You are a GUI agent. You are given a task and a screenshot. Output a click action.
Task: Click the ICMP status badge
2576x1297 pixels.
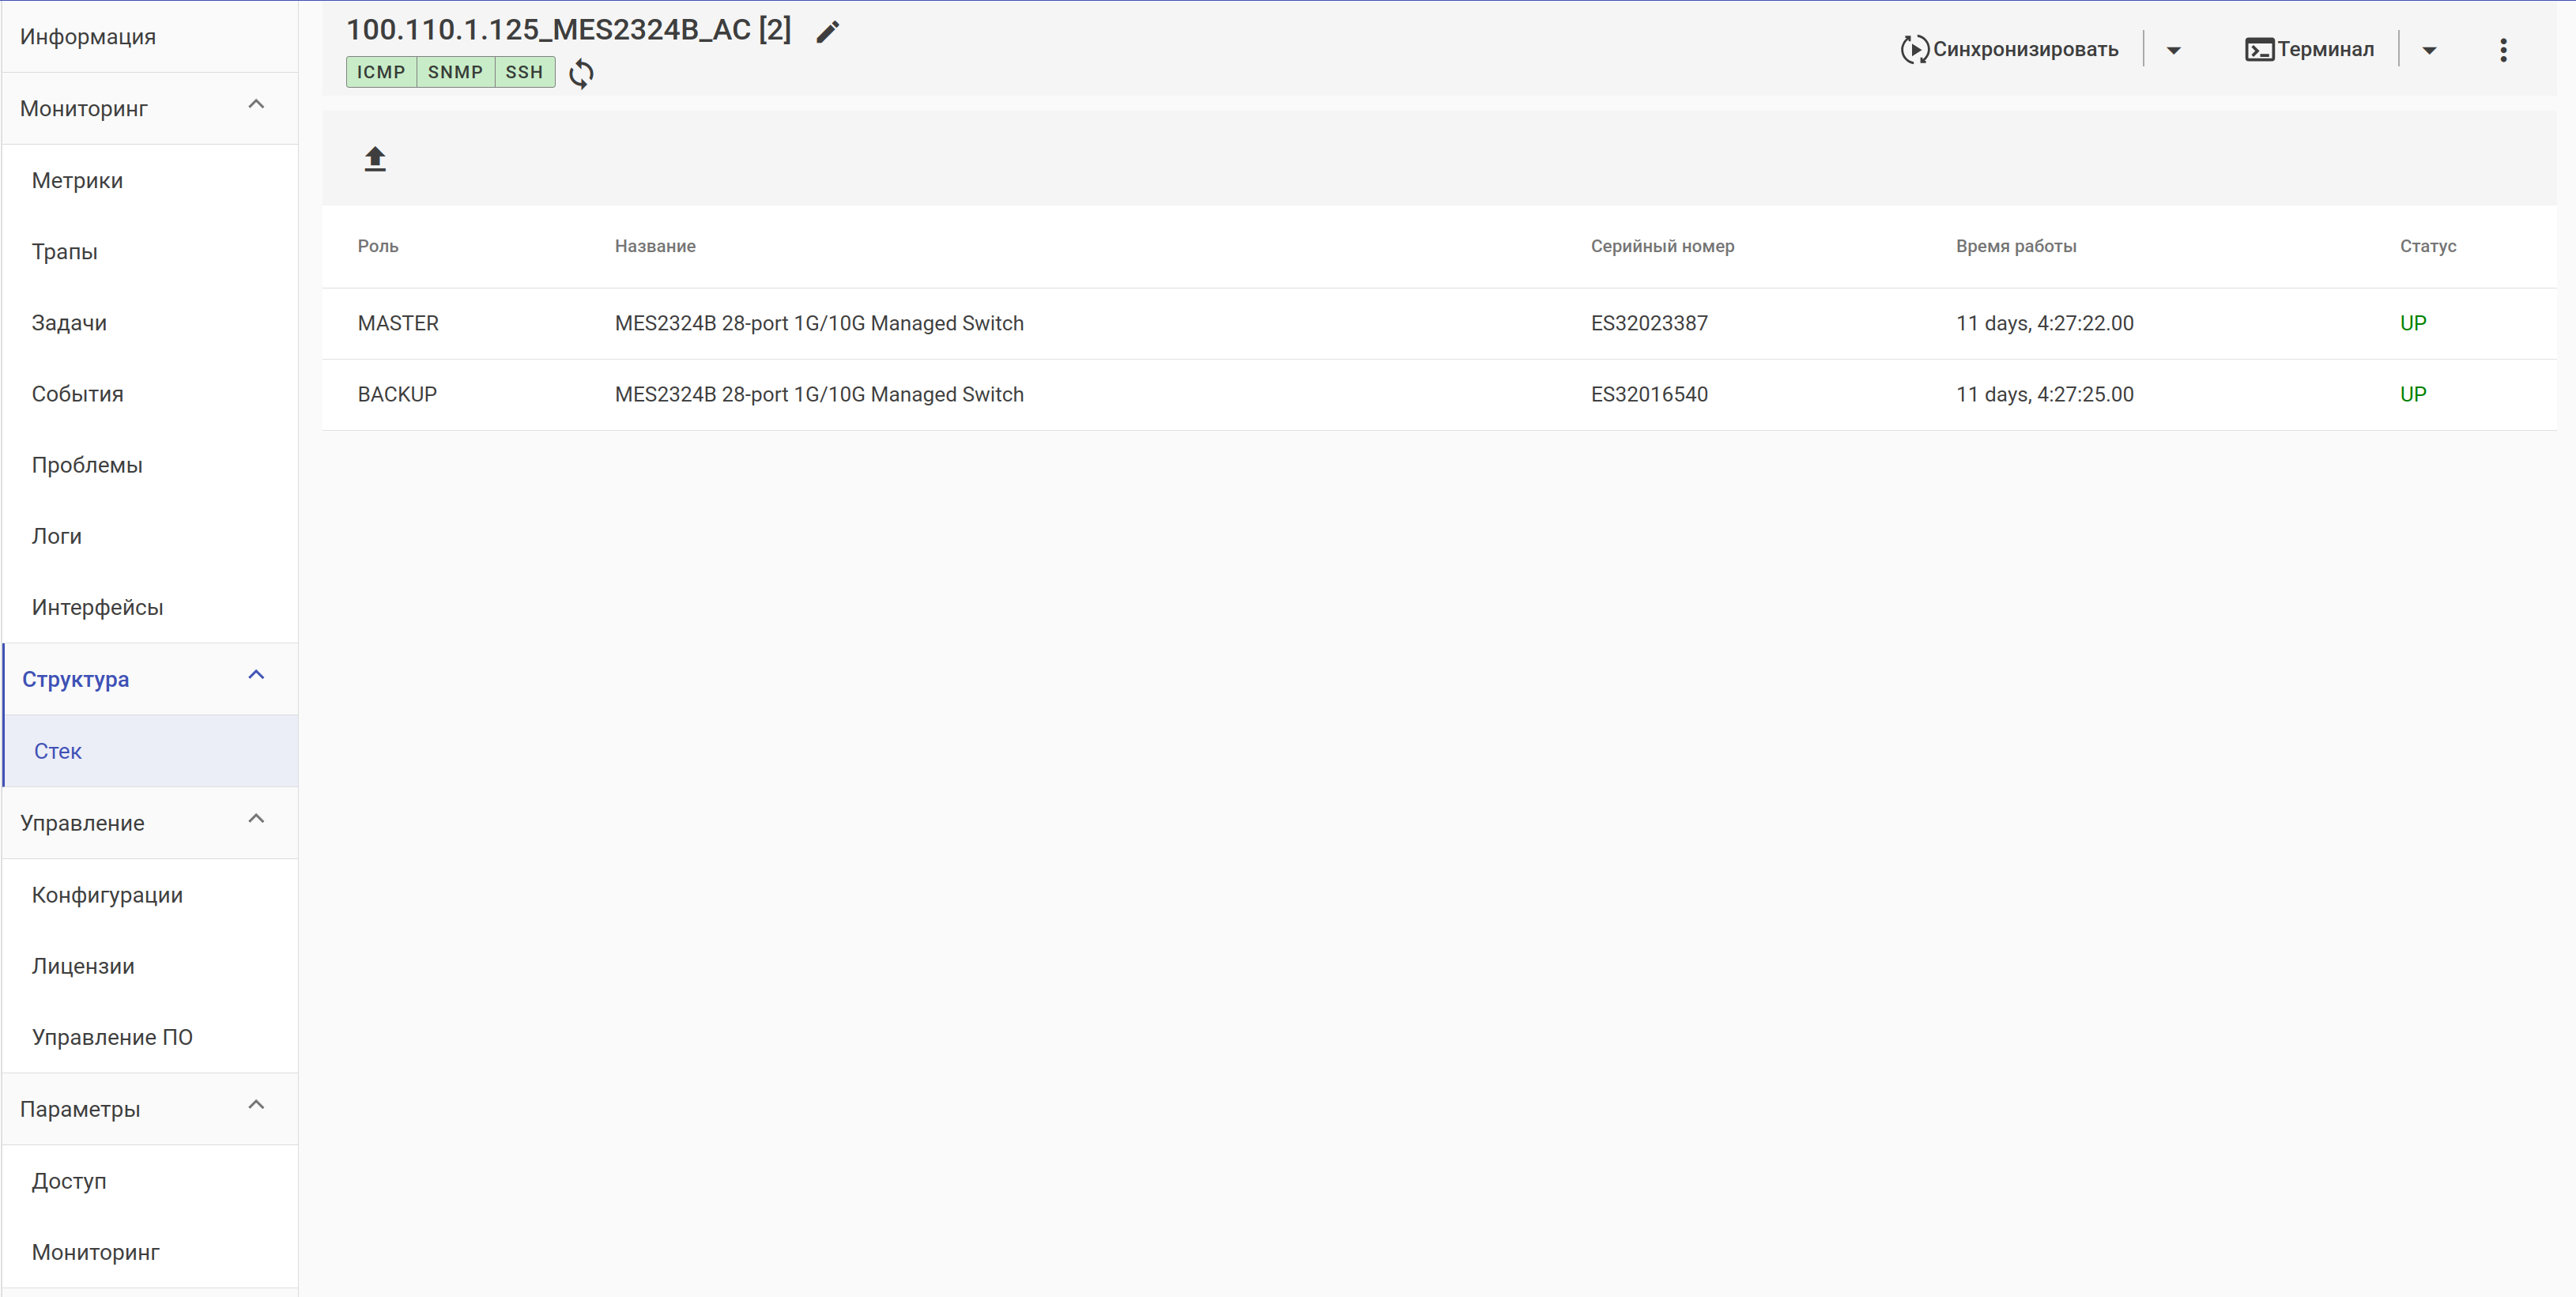point(381,72)
